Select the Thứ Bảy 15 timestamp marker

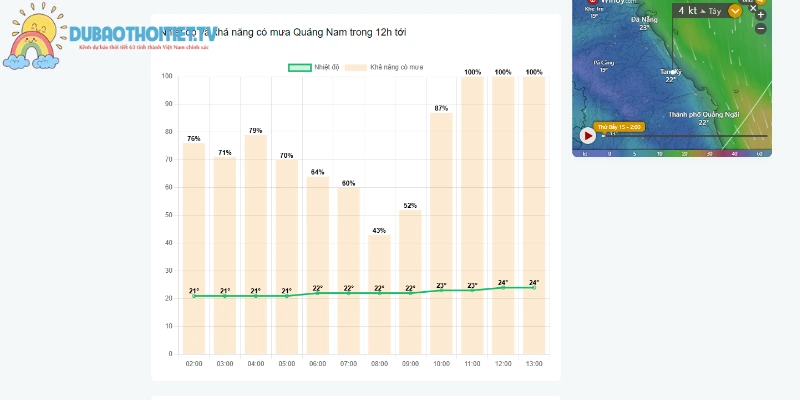[619, 127]
